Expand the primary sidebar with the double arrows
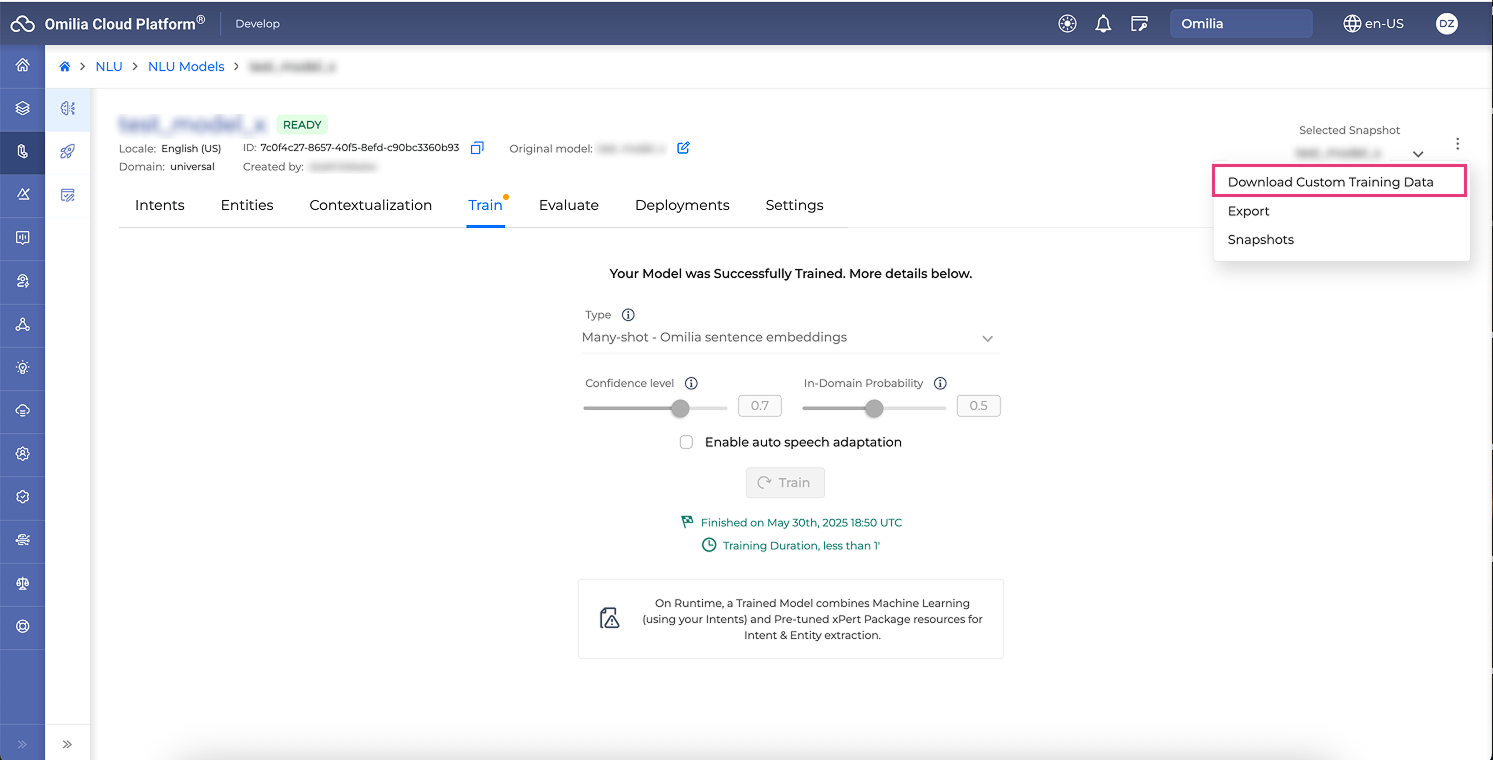 click(22, 744)
